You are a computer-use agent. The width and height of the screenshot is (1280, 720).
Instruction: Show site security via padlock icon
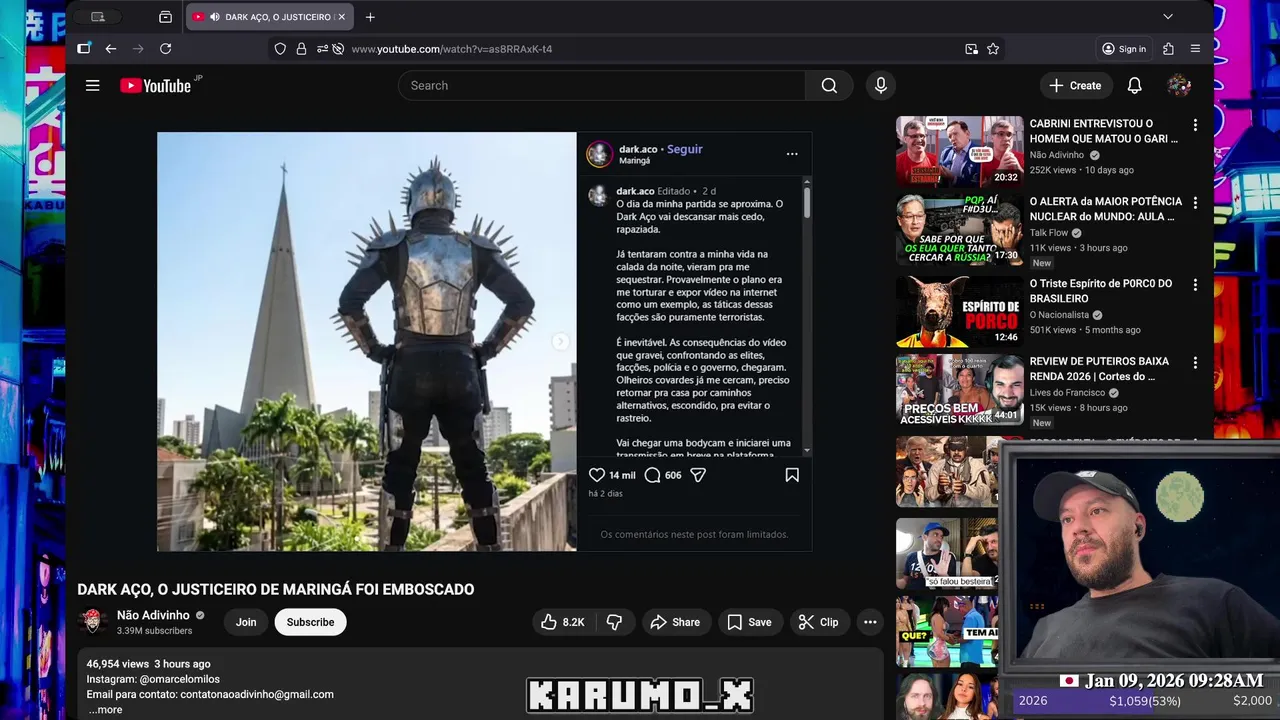301,49
